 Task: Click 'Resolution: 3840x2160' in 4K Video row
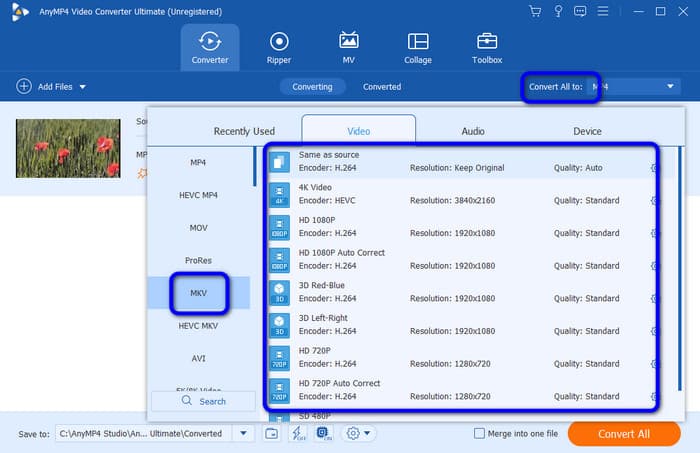pyautogui.click(x=452, y=200)
